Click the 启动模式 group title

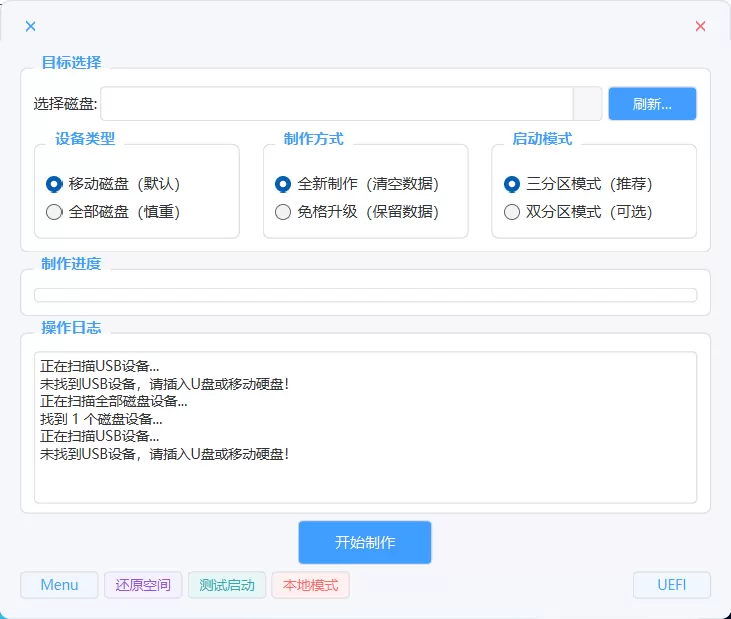click(x=542, y=138)
